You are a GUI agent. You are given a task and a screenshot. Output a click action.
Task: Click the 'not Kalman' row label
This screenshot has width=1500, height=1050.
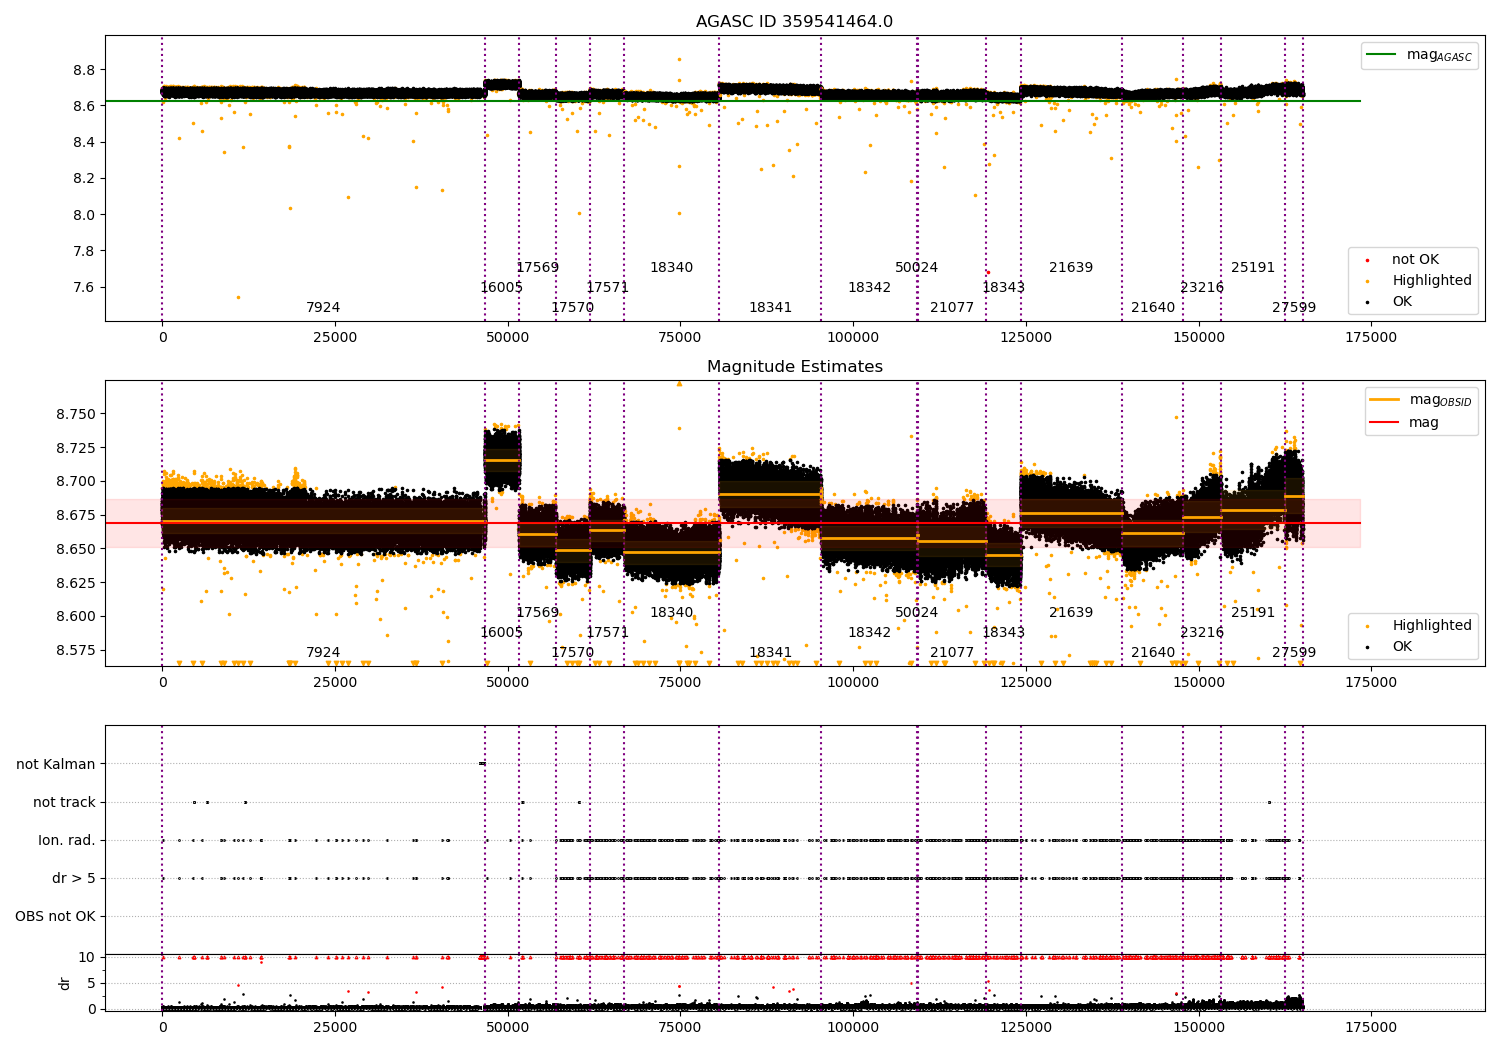(56, 764)
